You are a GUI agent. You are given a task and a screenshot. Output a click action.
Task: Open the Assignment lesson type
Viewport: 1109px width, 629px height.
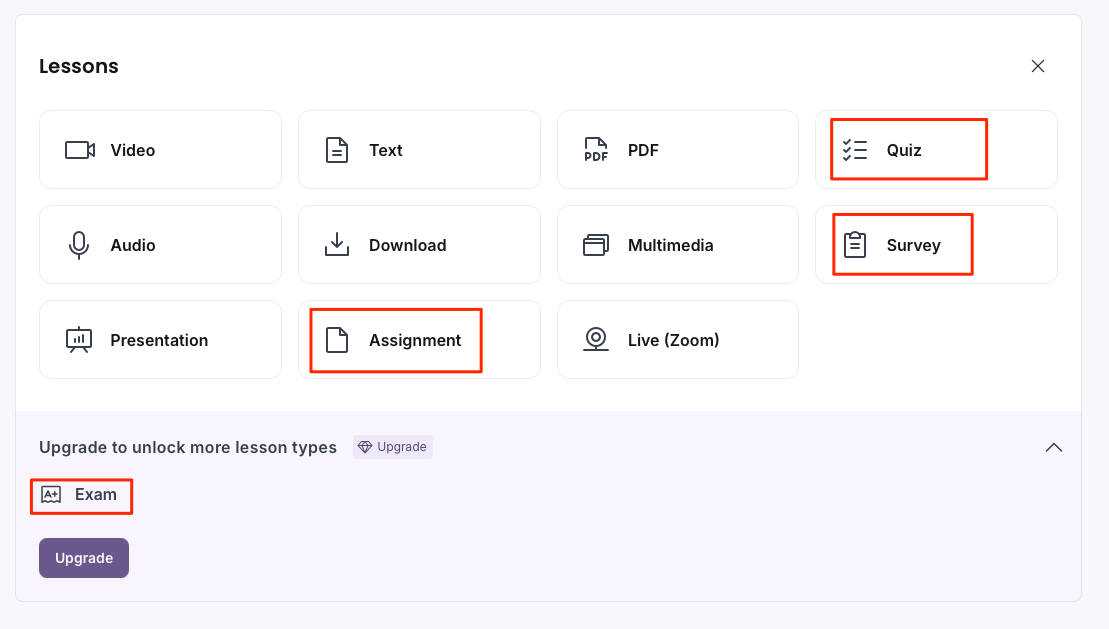coord(394,339)
